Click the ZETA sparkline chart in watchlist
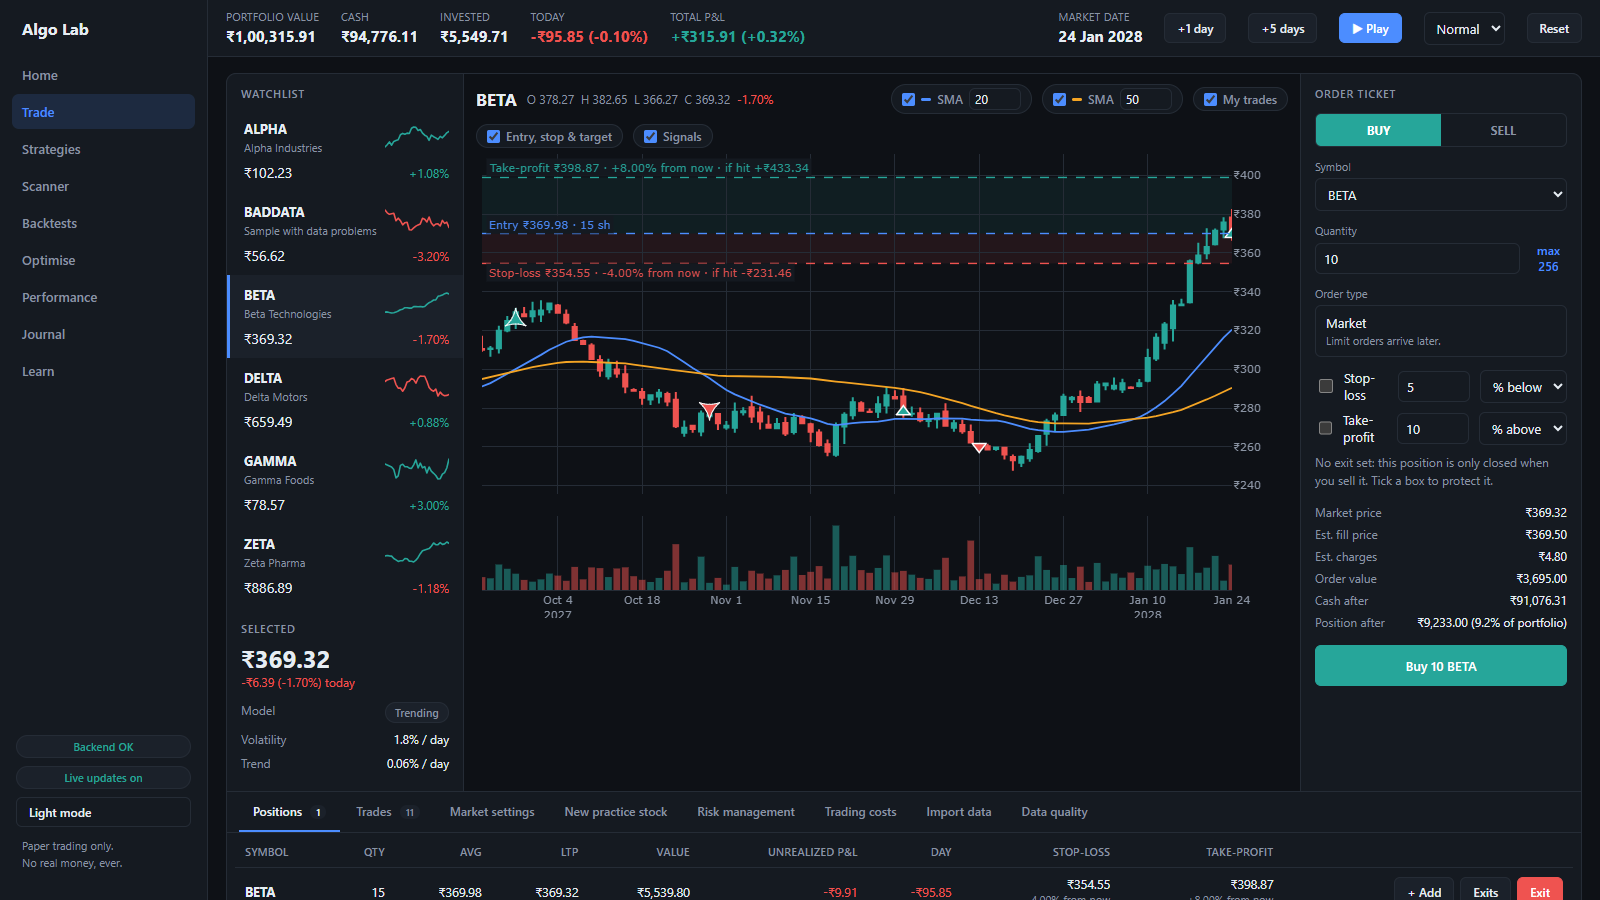The height and width of the screenshot is (900, 1600). pos(417,552)
